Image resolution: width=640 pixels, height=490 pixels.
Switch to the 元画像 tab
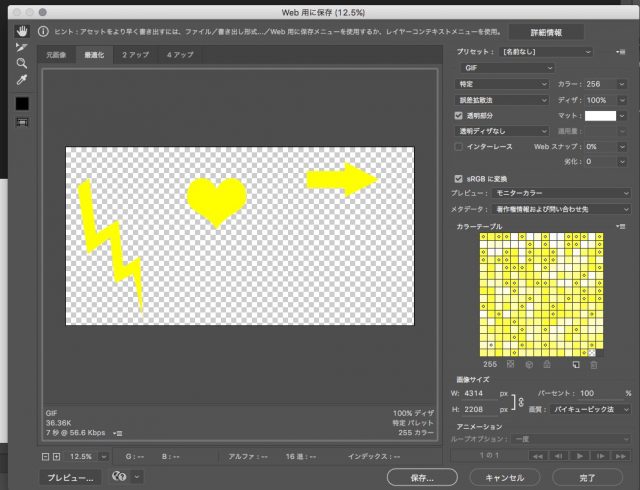56,55
